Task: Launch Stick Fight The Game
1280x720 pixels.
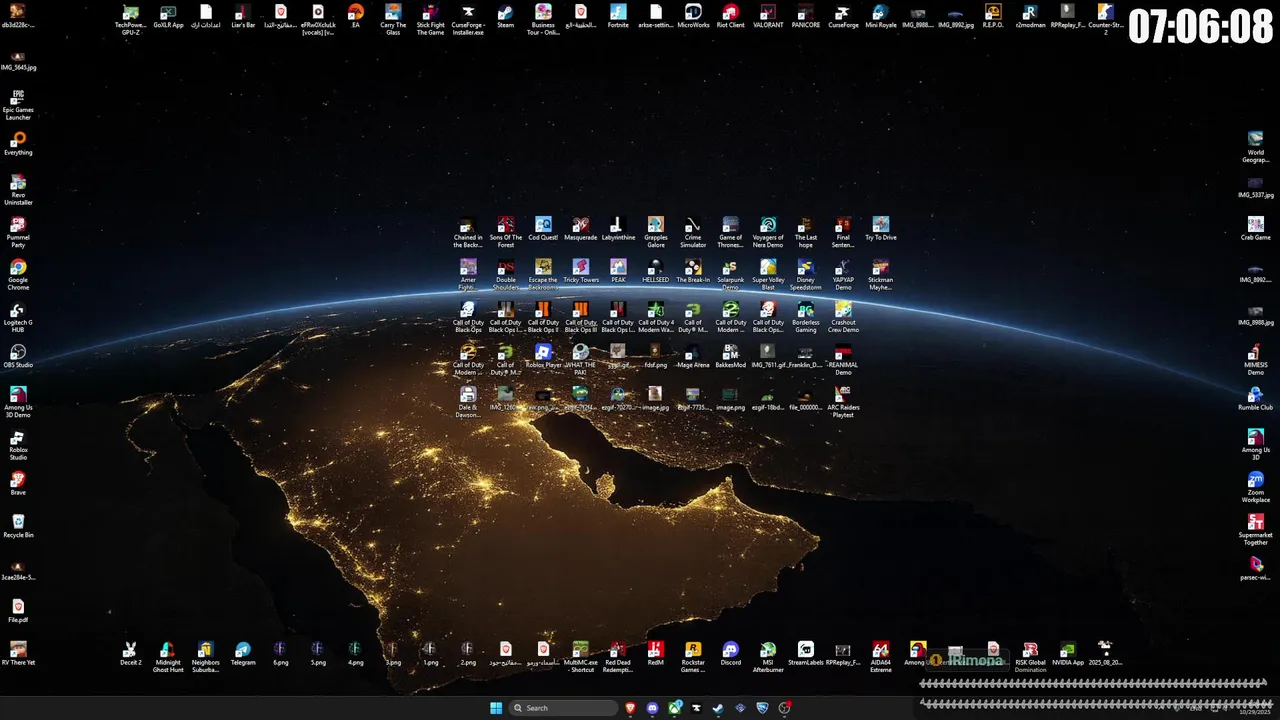Action: pos(431,19)
